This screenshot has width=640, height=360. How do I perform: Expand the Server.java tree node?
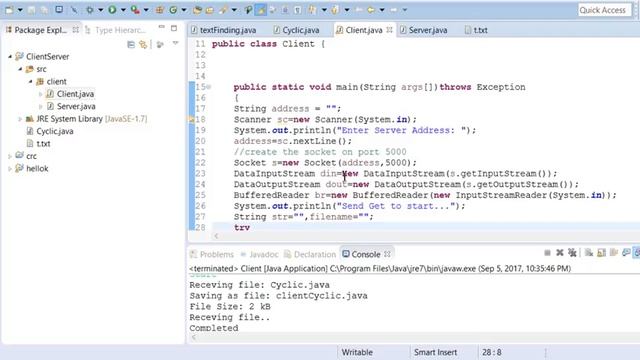point(40,107)
